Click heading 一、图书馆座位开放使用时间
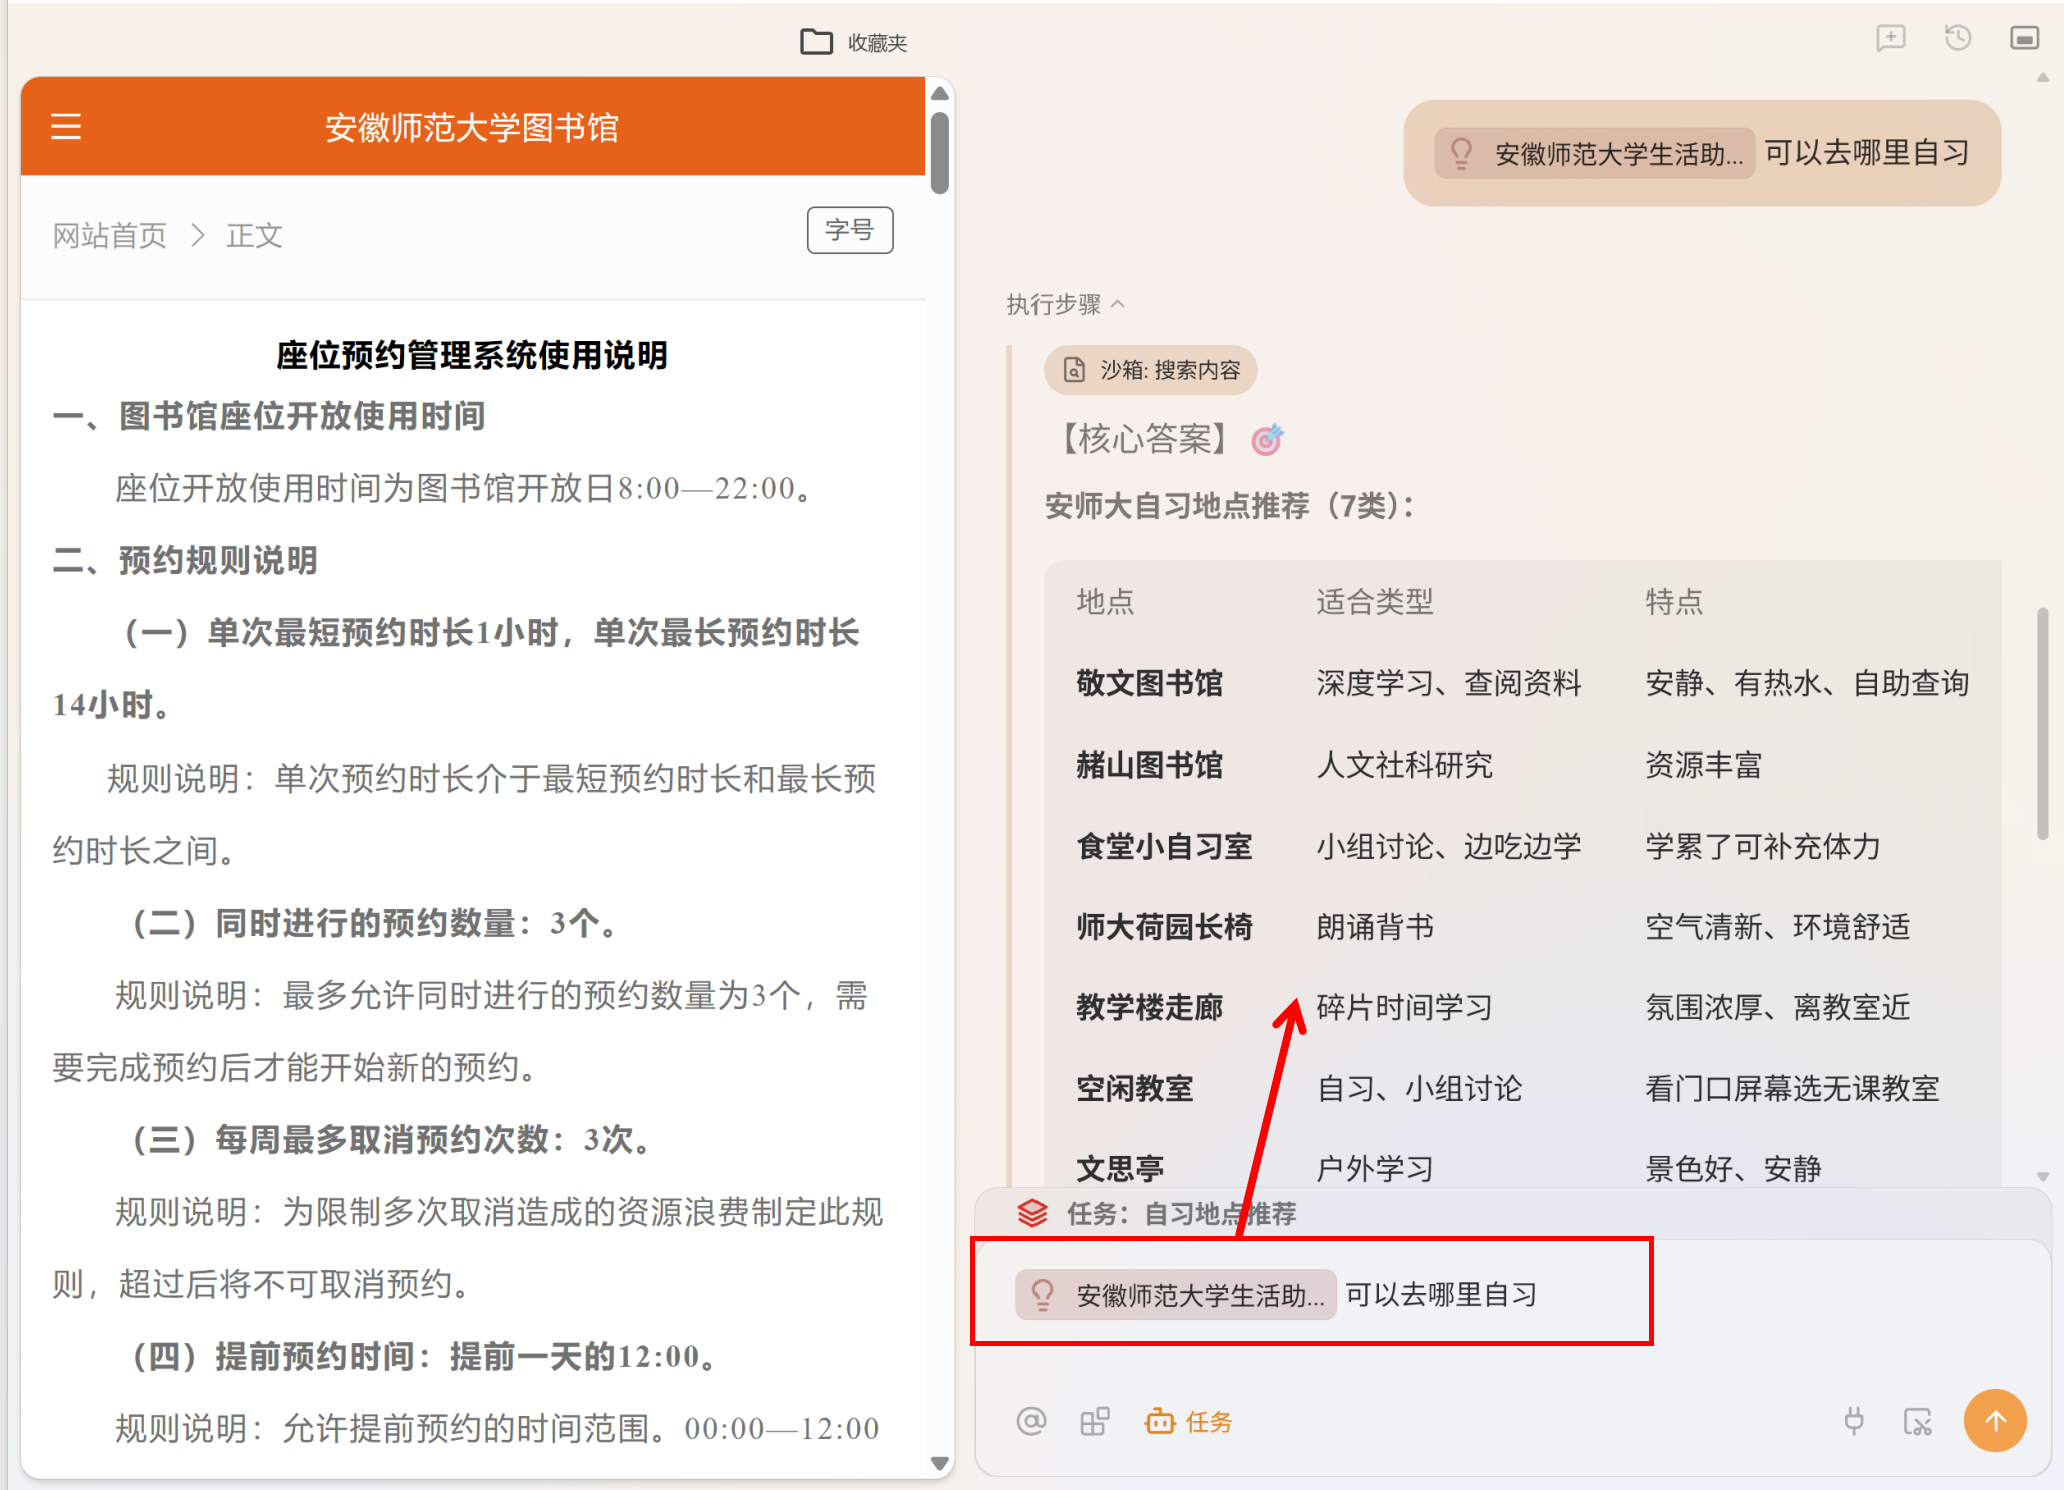Screen dimensions: 2064x1490 [269, 416]
